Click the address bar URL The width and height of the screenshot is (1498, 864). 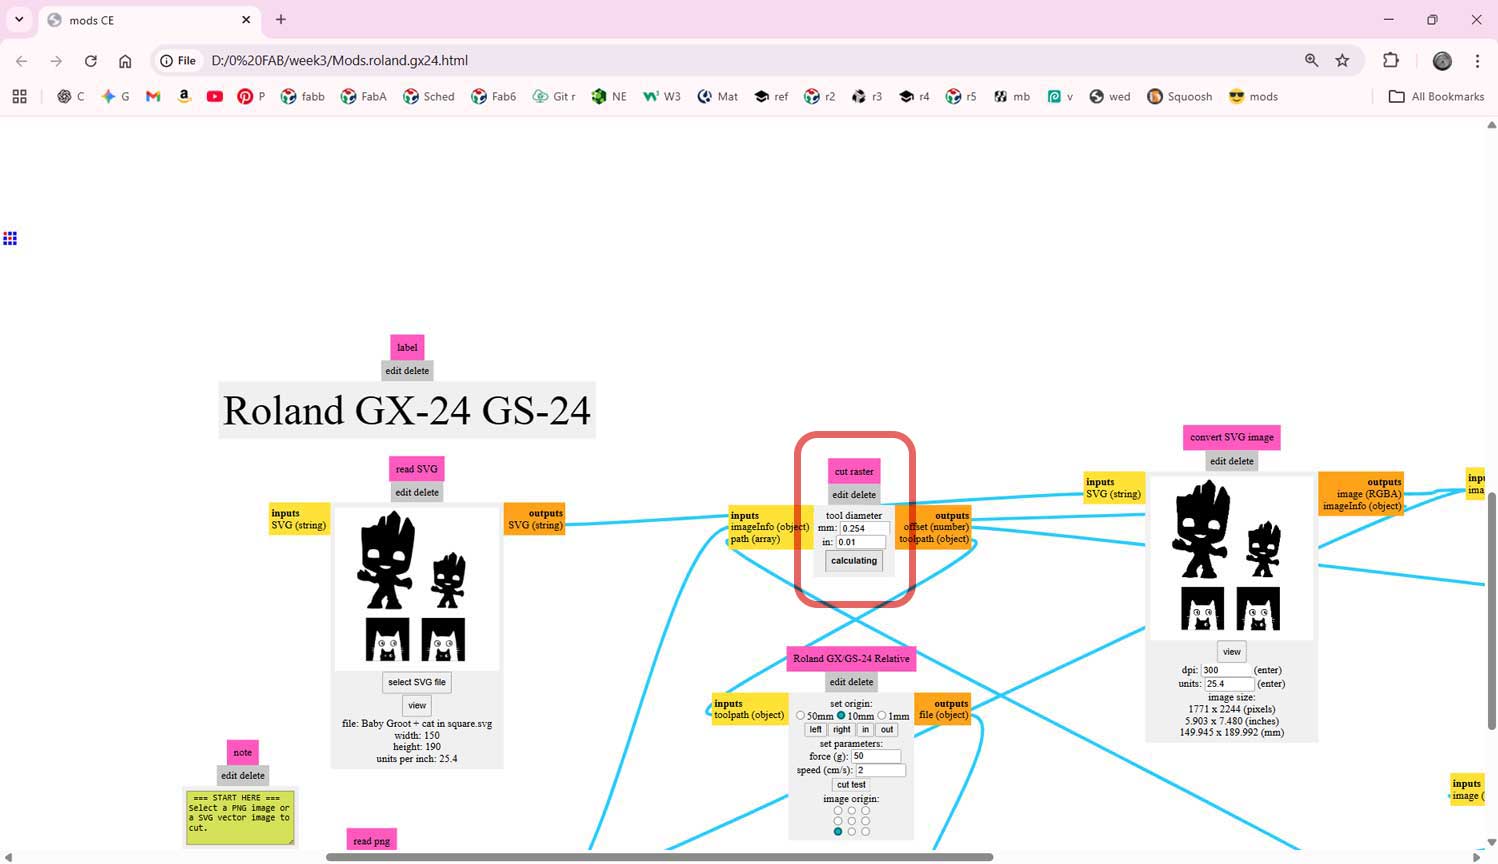tap(340, 61)
